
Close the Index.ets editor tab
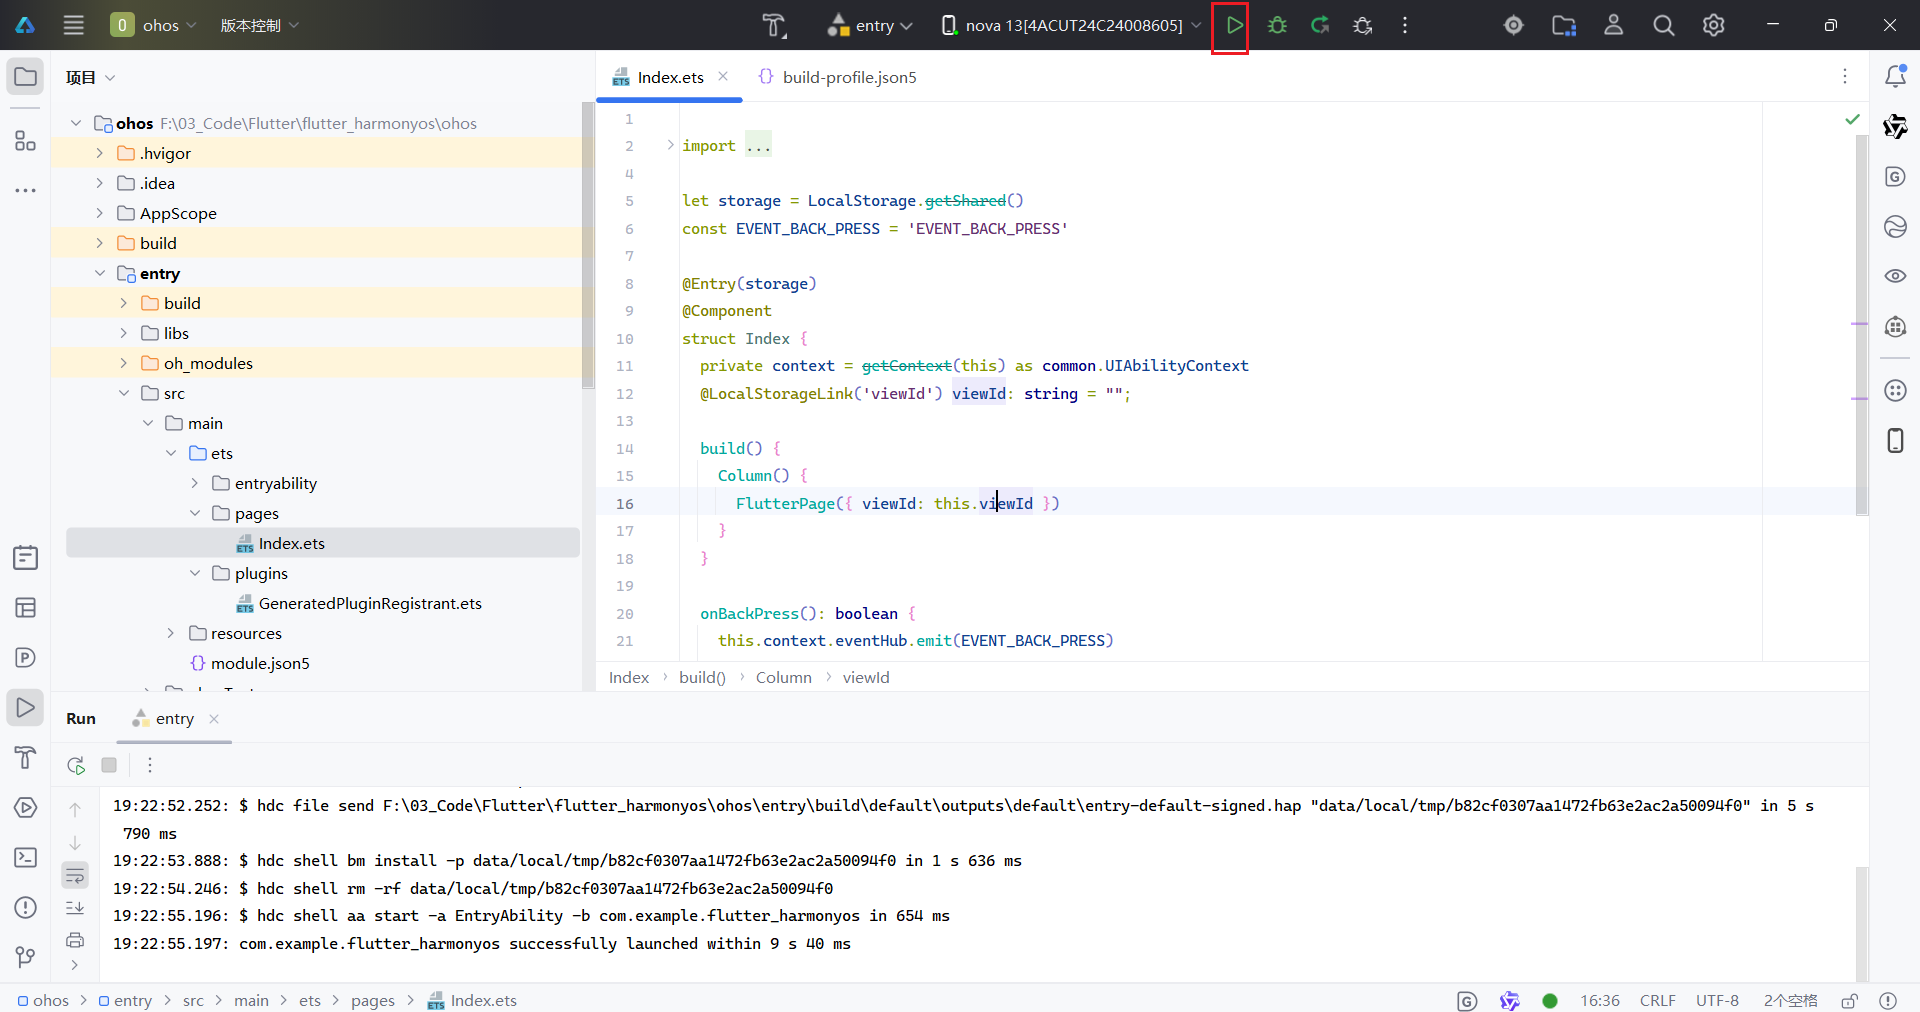pyautogui.click(x=723, y=76)
